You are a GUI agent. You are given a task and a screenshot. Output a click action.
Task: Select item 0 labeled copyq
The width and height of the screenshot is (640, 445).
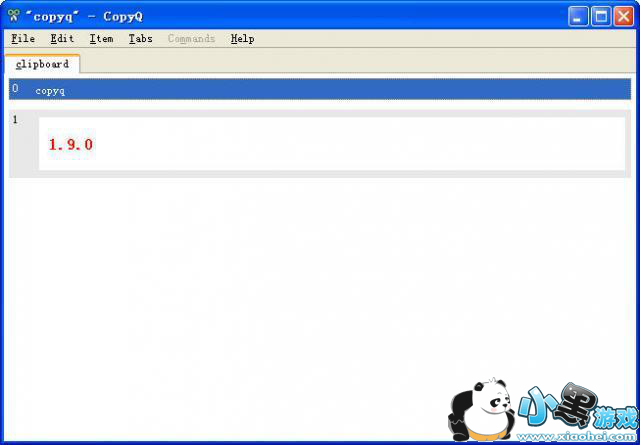(320, 89)
